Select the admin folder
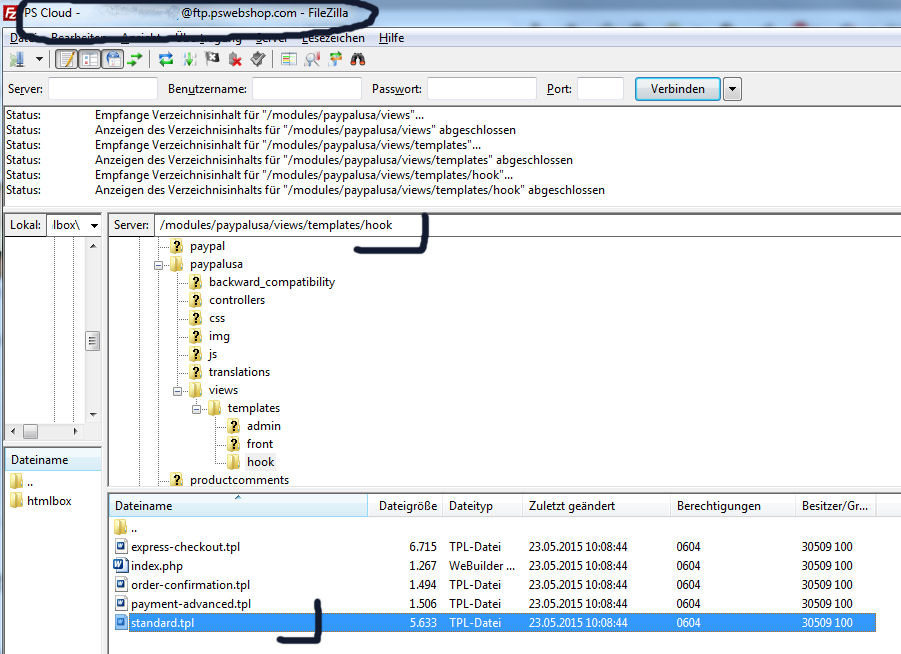 click(264, 426)
